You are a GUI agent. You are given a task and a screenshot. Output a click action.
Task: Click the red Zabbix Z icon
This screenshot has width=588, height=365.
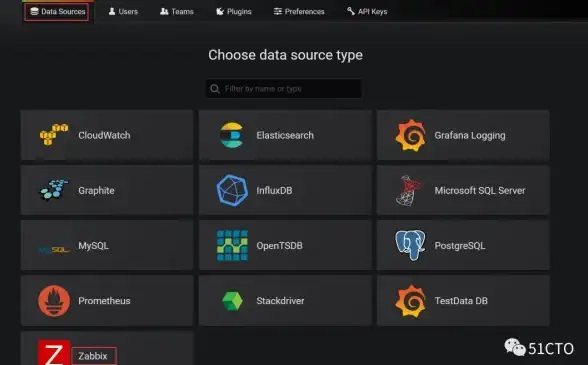tap(54, 353)
